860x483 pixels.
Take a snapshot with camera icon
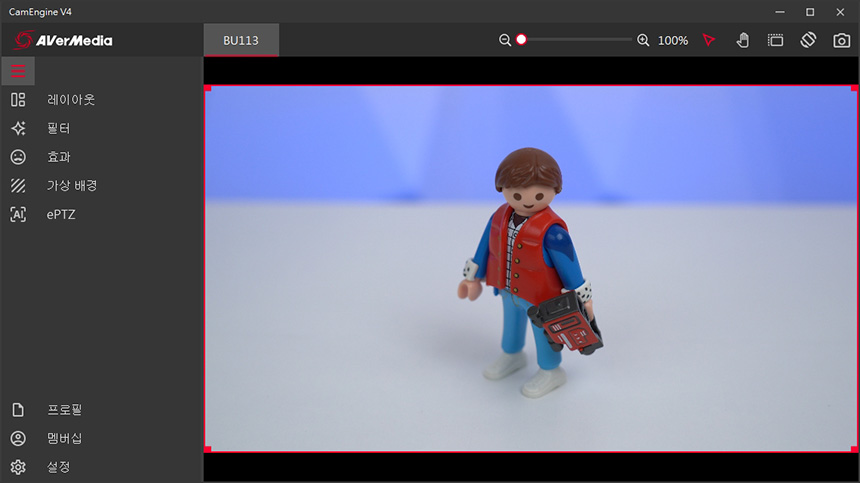coord(841,40)
